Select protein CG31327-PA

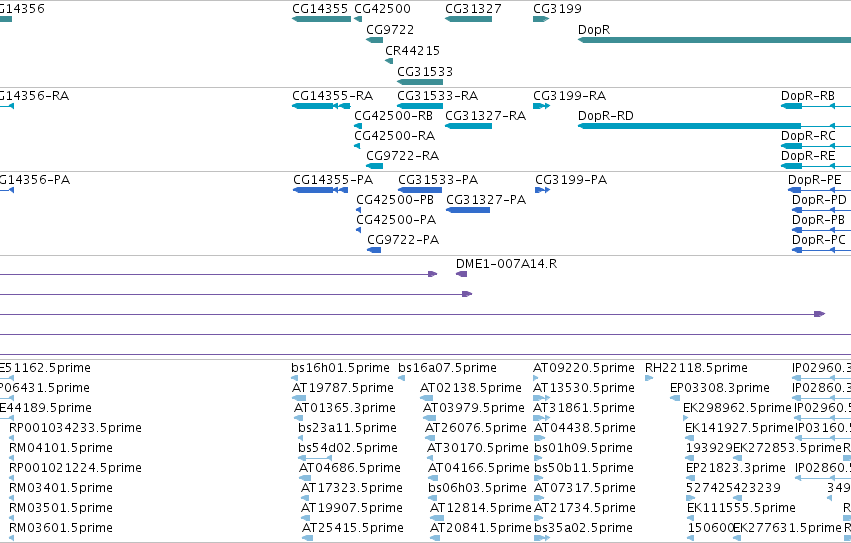point(468,210)
